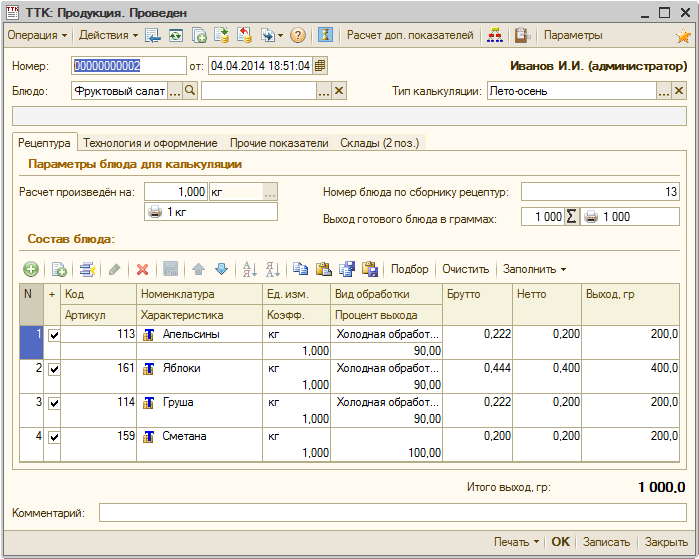Click the copy-and-save pages icon in table toolbar
This screenshot has width=699, height=559.
point(347,269)
